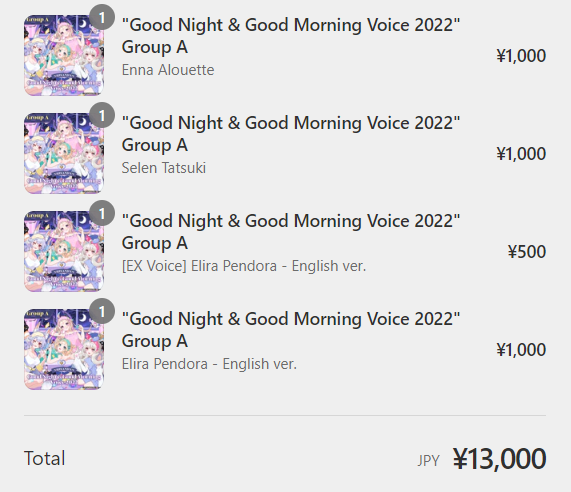Click quantity badge on Selen Tatsuki item
Screen dimensions: 571x492
(102, 115)
